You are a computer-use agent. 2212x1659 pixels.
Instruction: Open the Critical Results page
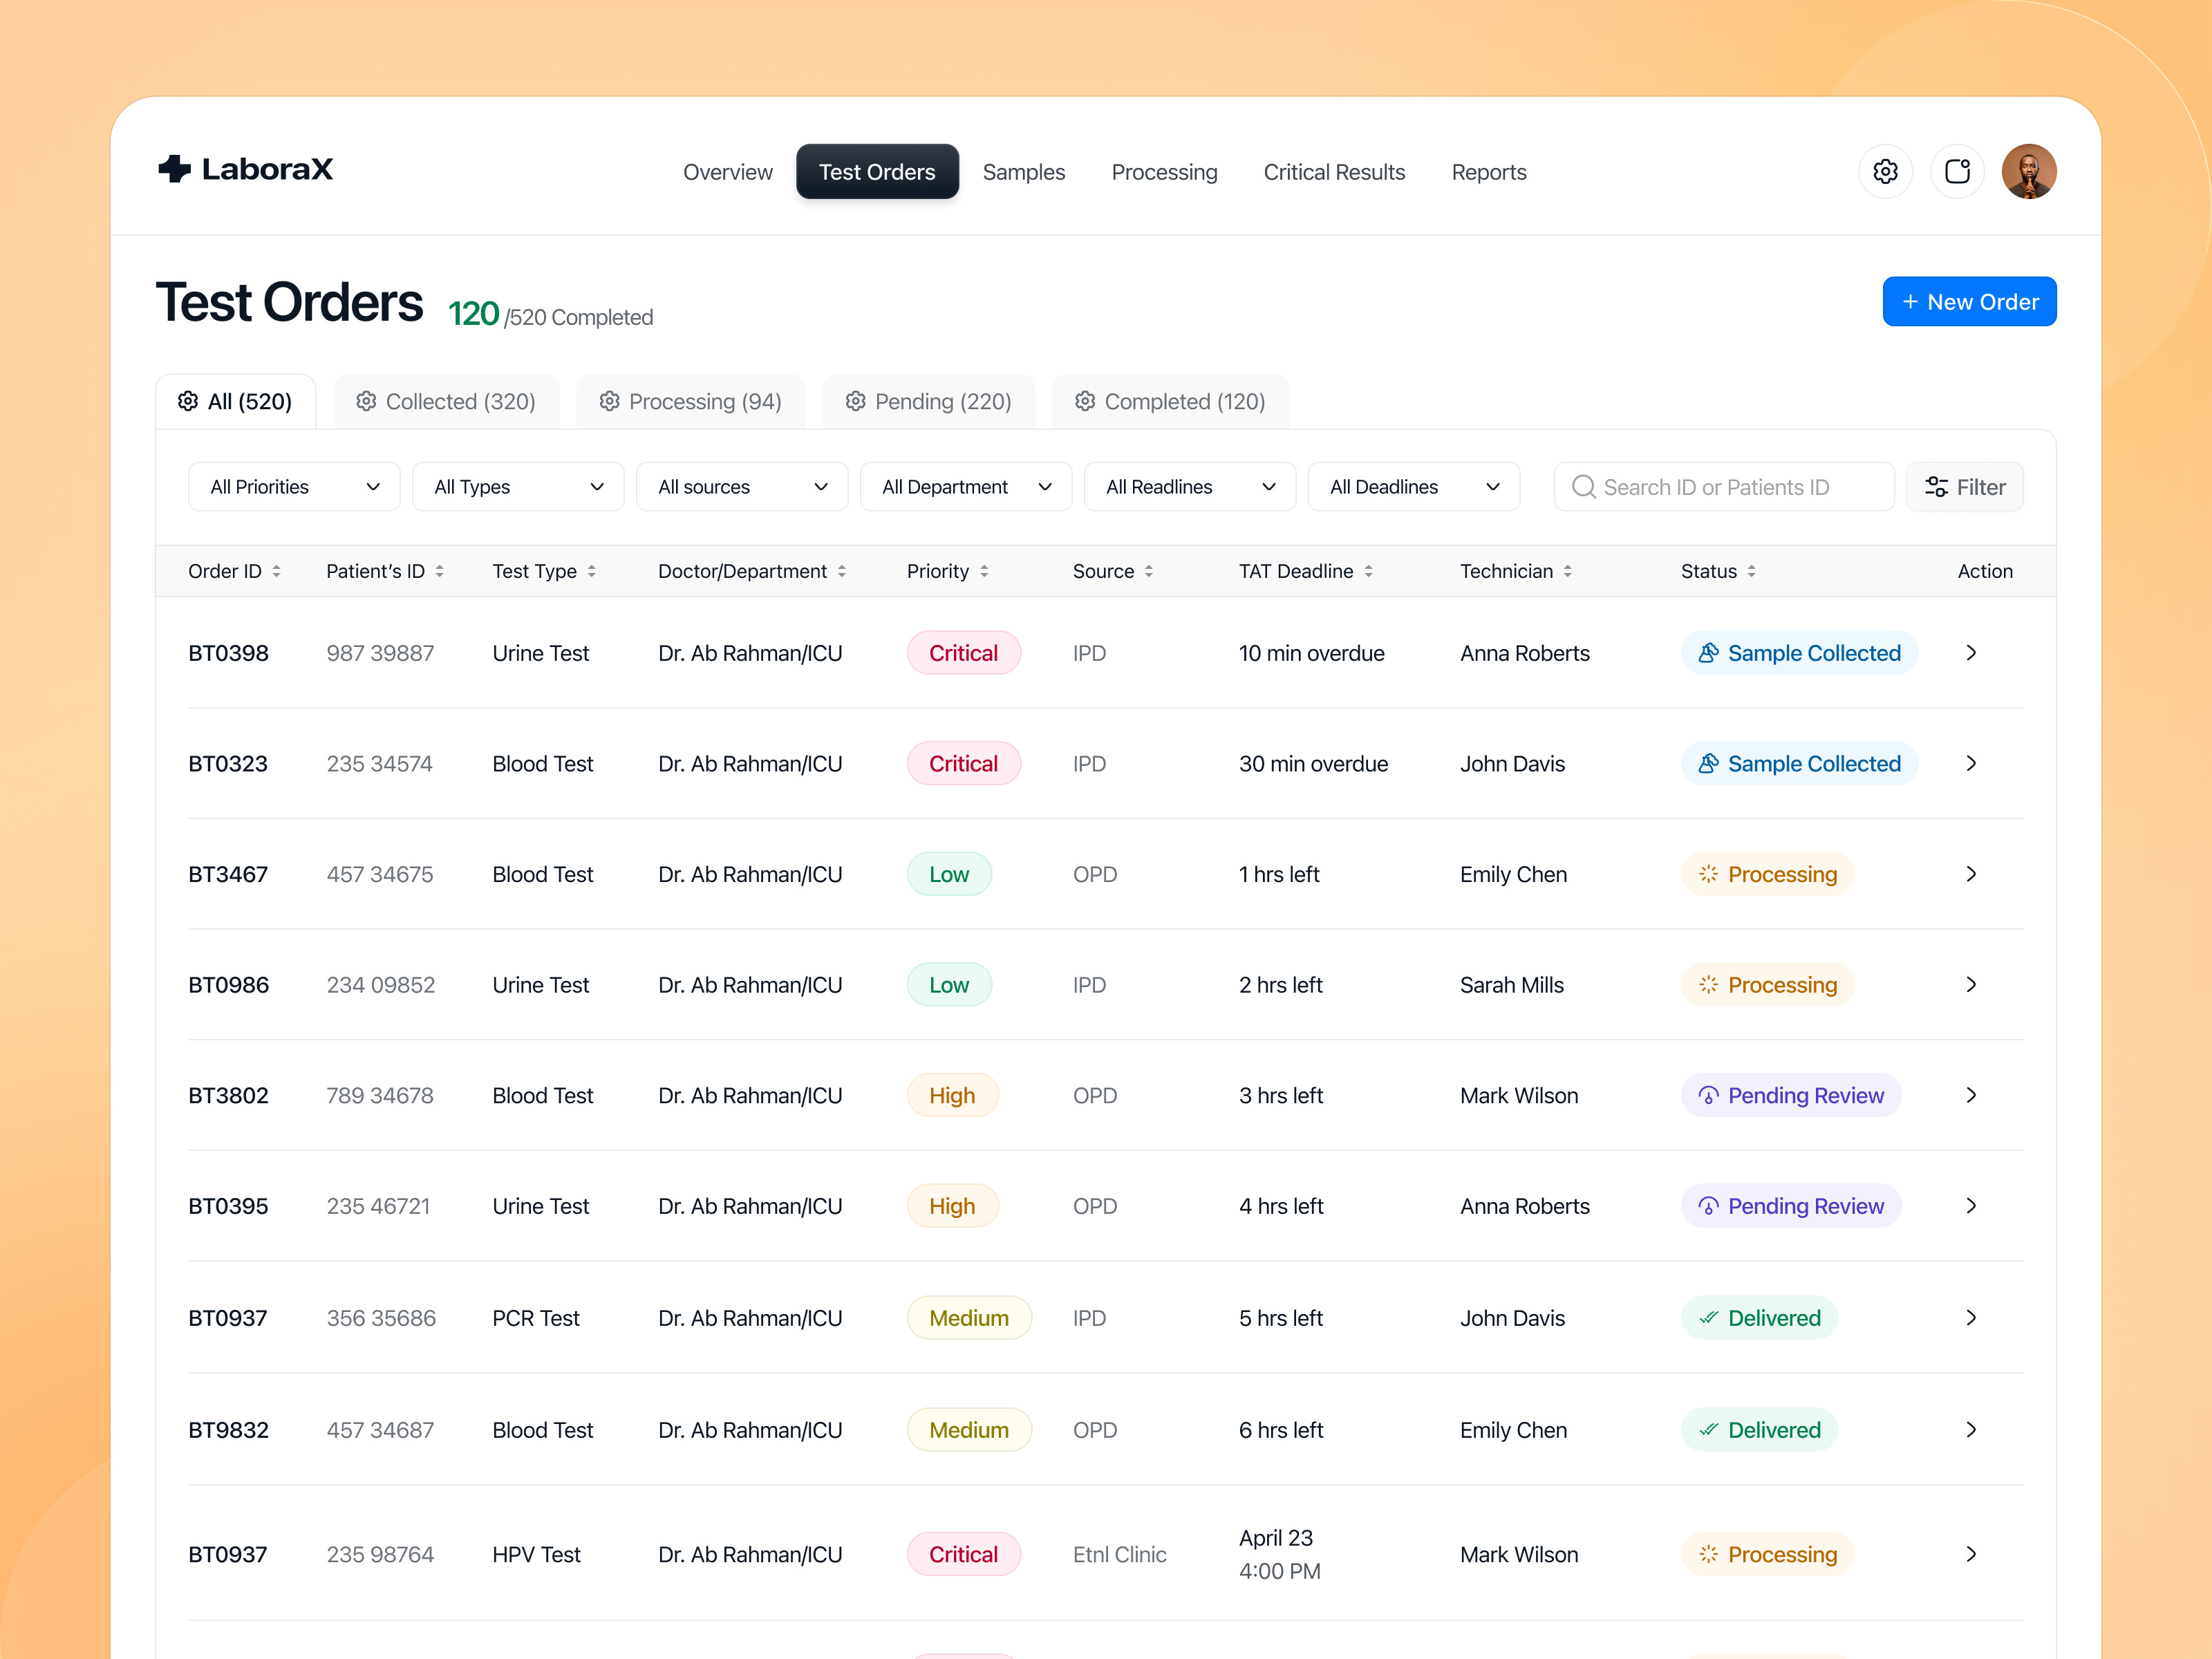(x=1334, y=172)
